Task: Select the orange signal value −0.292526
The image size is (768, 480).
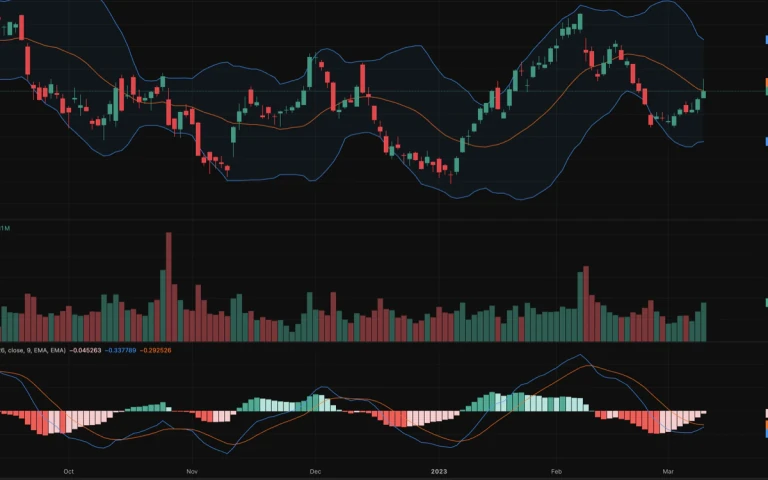Action: tap(156, 351)
